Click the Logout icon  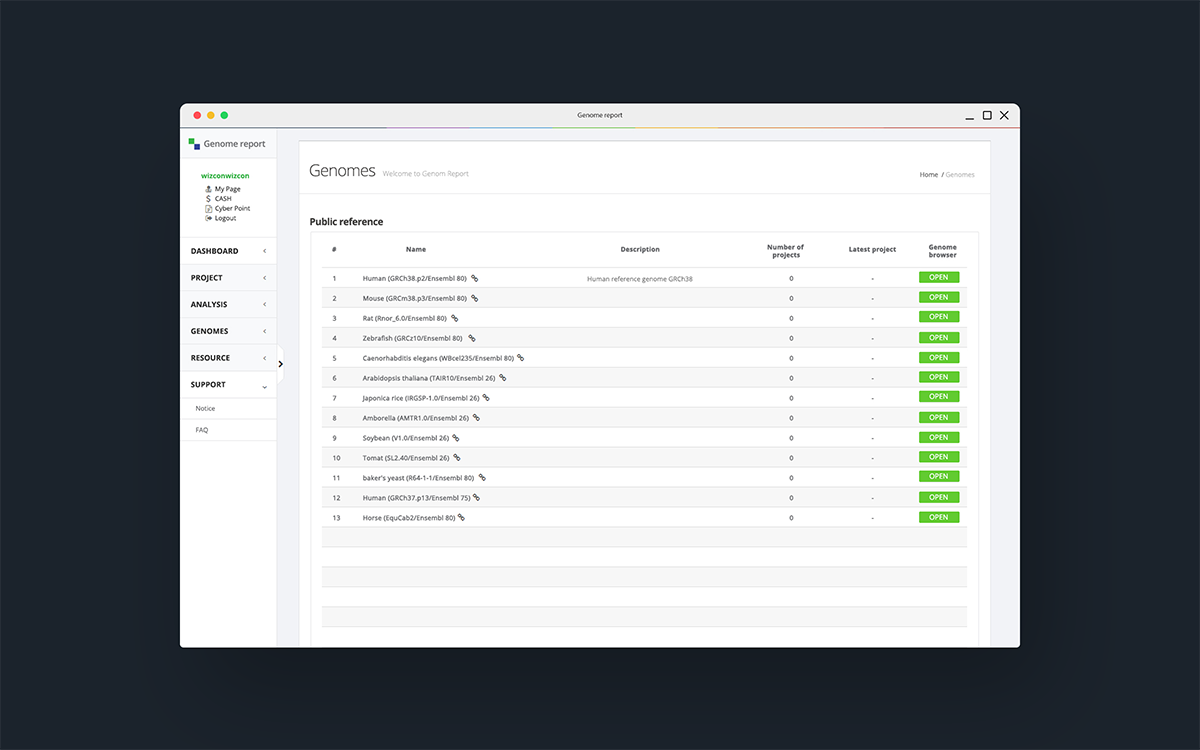tap(208, 218)
